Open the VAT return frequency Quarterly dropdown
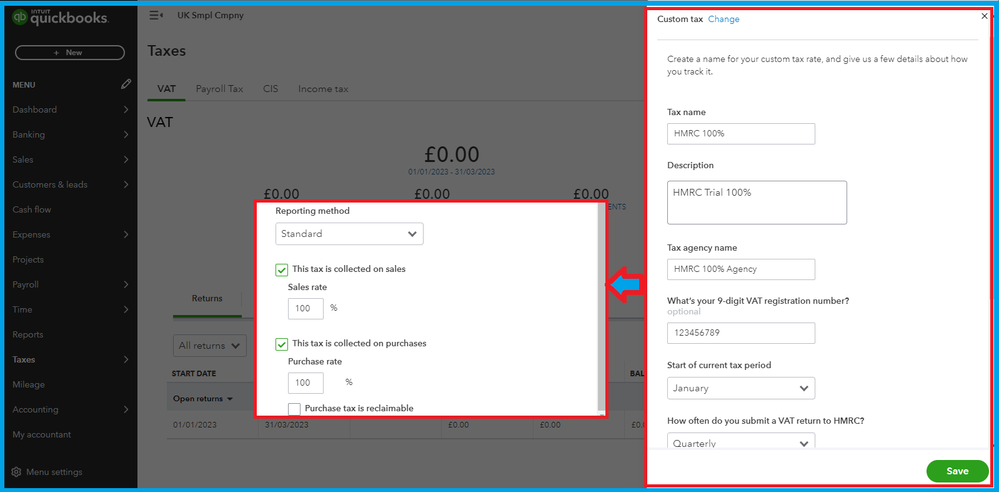Screen dimensions: 999x492 740,442
